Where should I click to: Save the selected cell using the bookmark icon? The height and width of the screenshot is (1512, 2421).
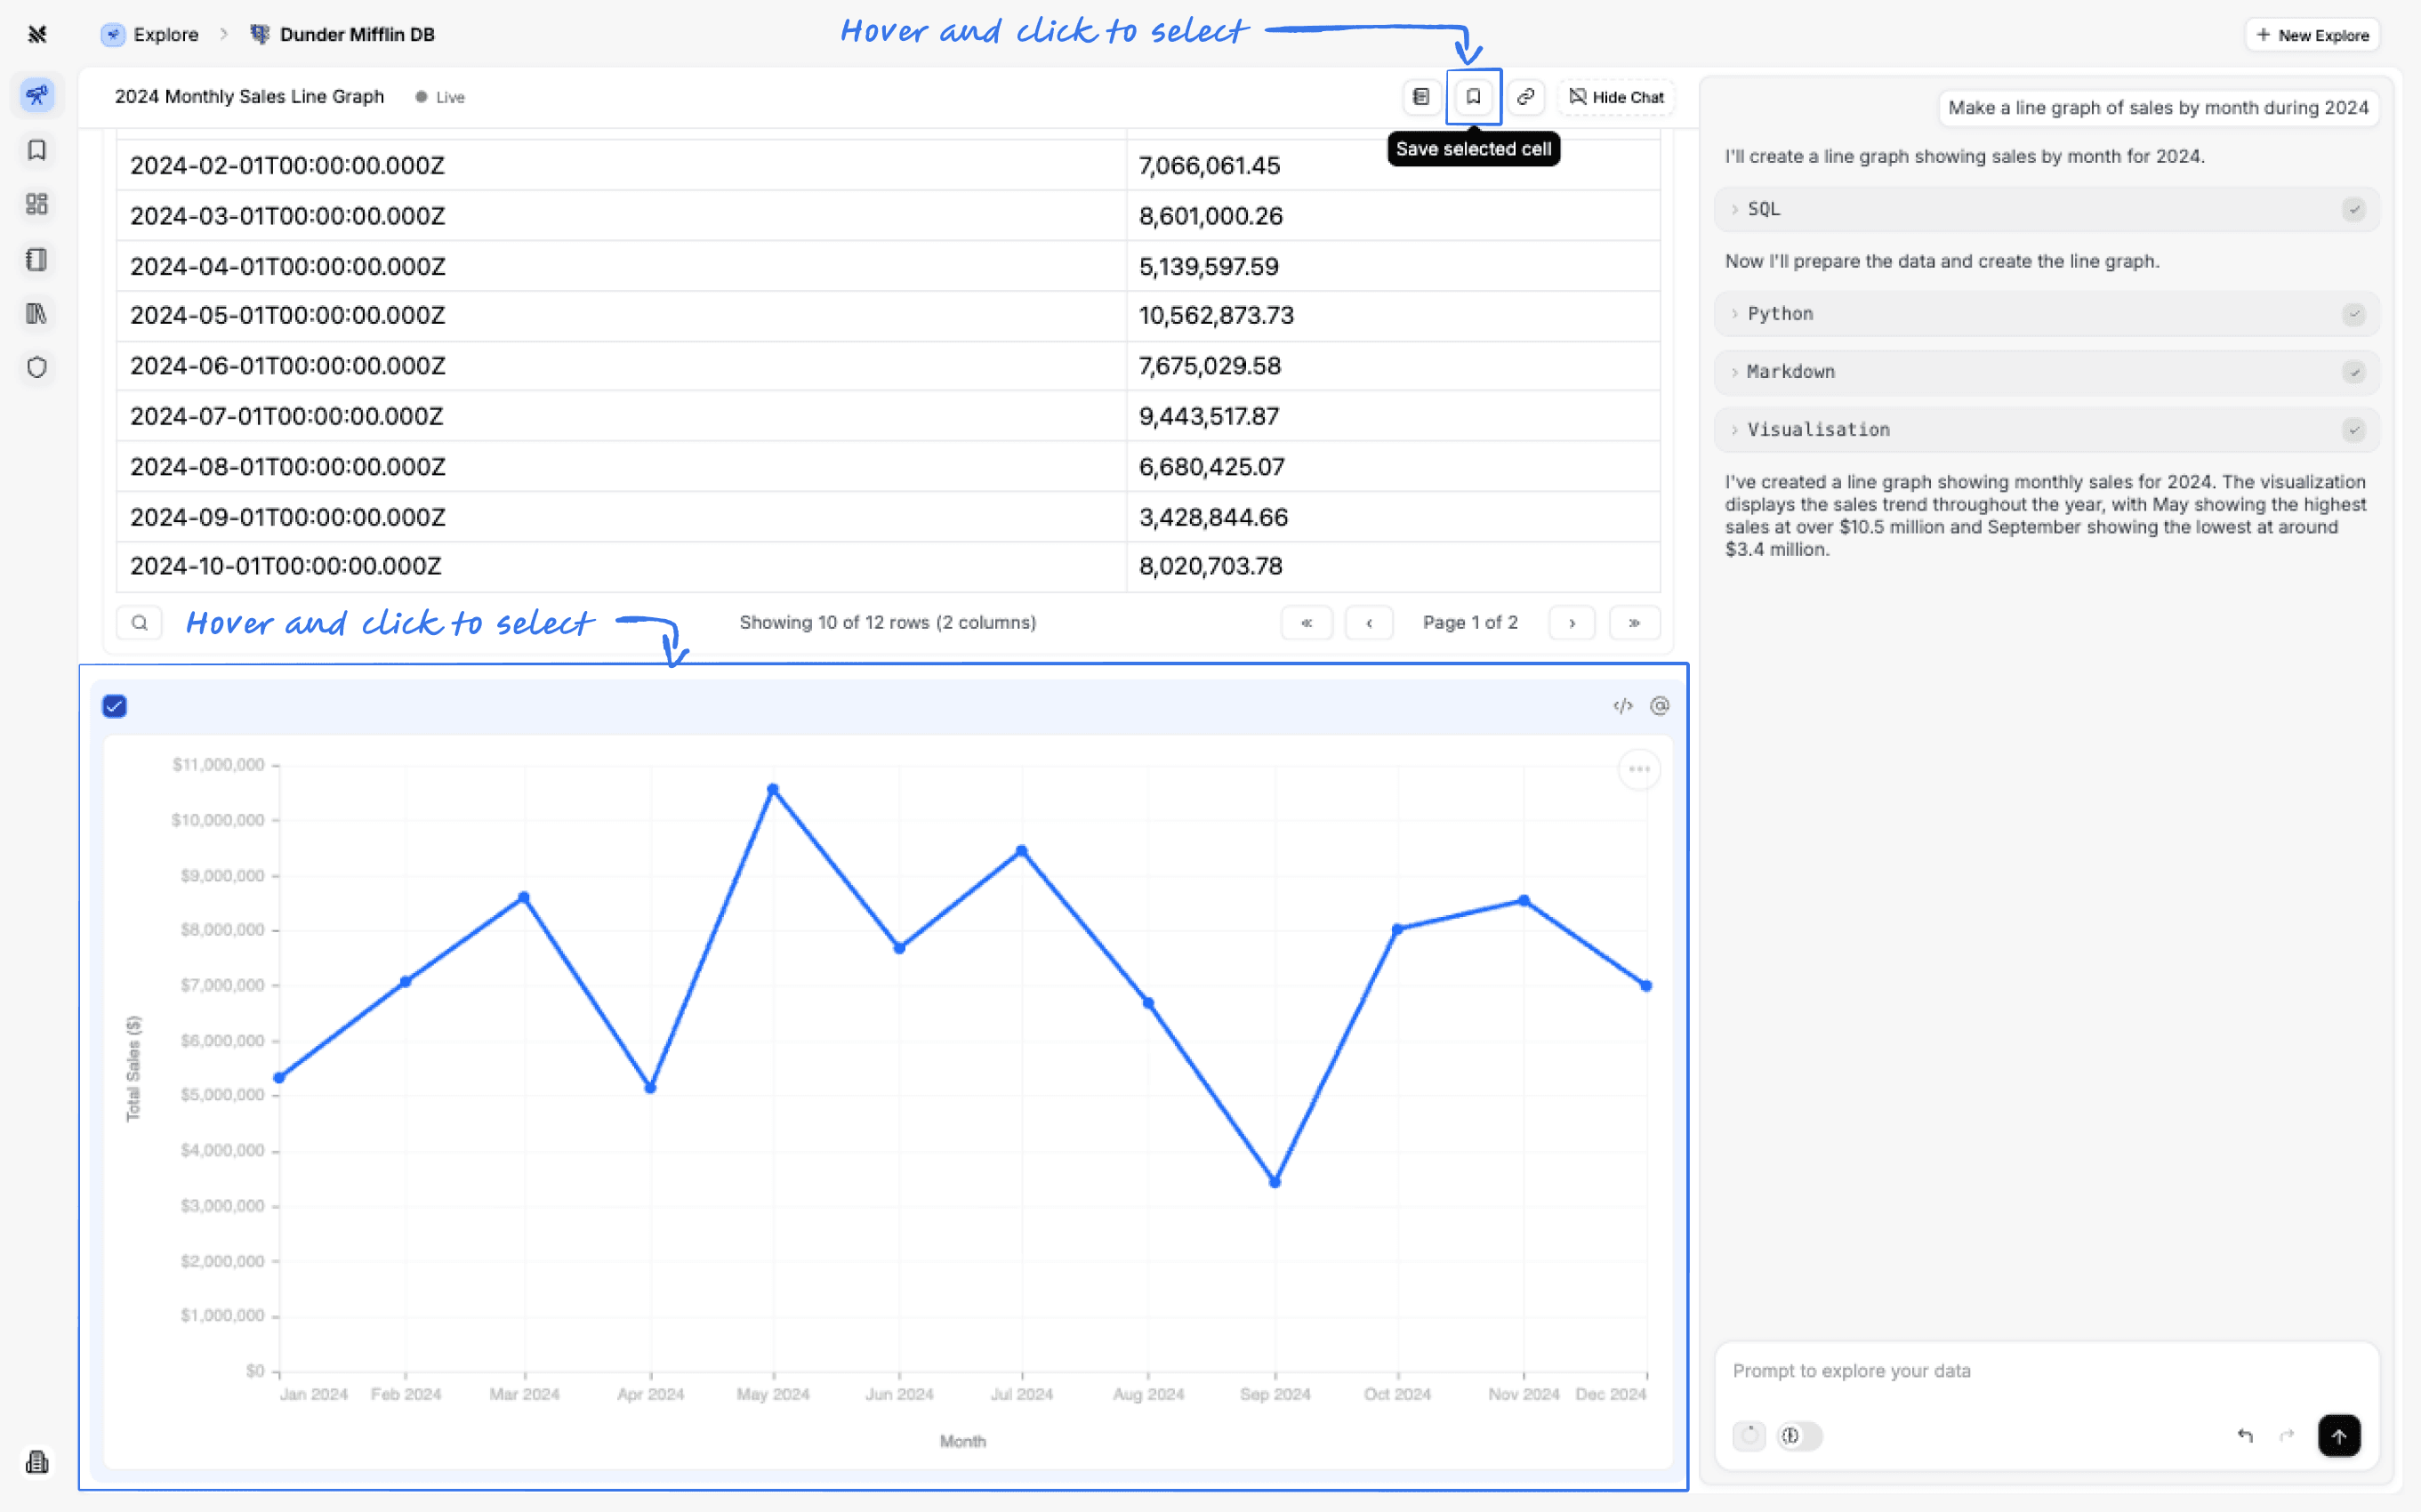click(x=1473, y=97)
